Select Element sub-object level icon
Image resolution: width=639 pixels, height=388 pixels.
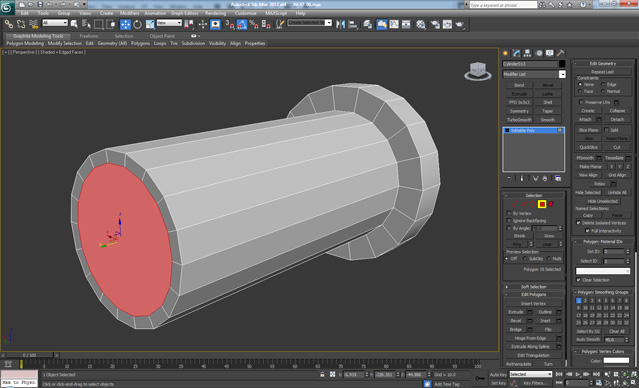551,204
